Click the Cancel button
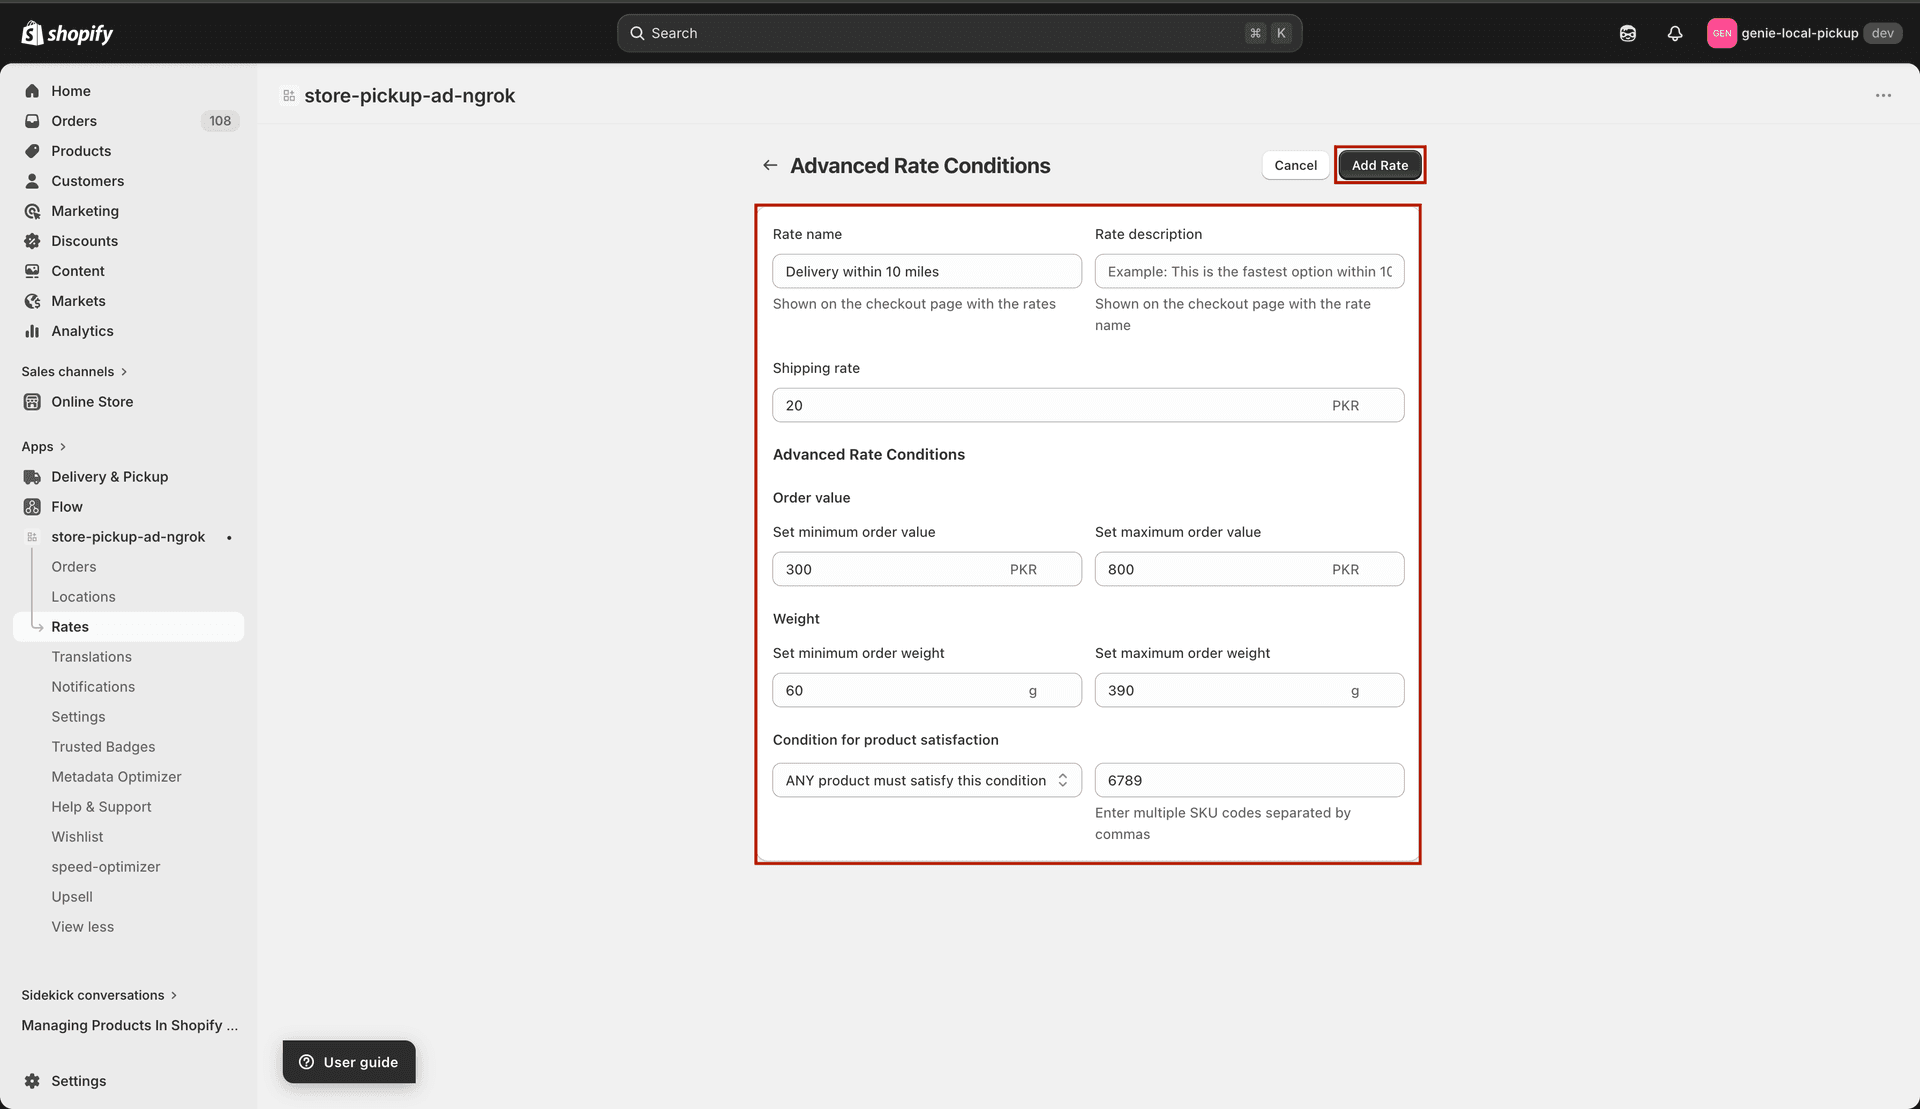Image resolution: width=1920 pixels, height=1109 pixels. tap(1295, 165)
